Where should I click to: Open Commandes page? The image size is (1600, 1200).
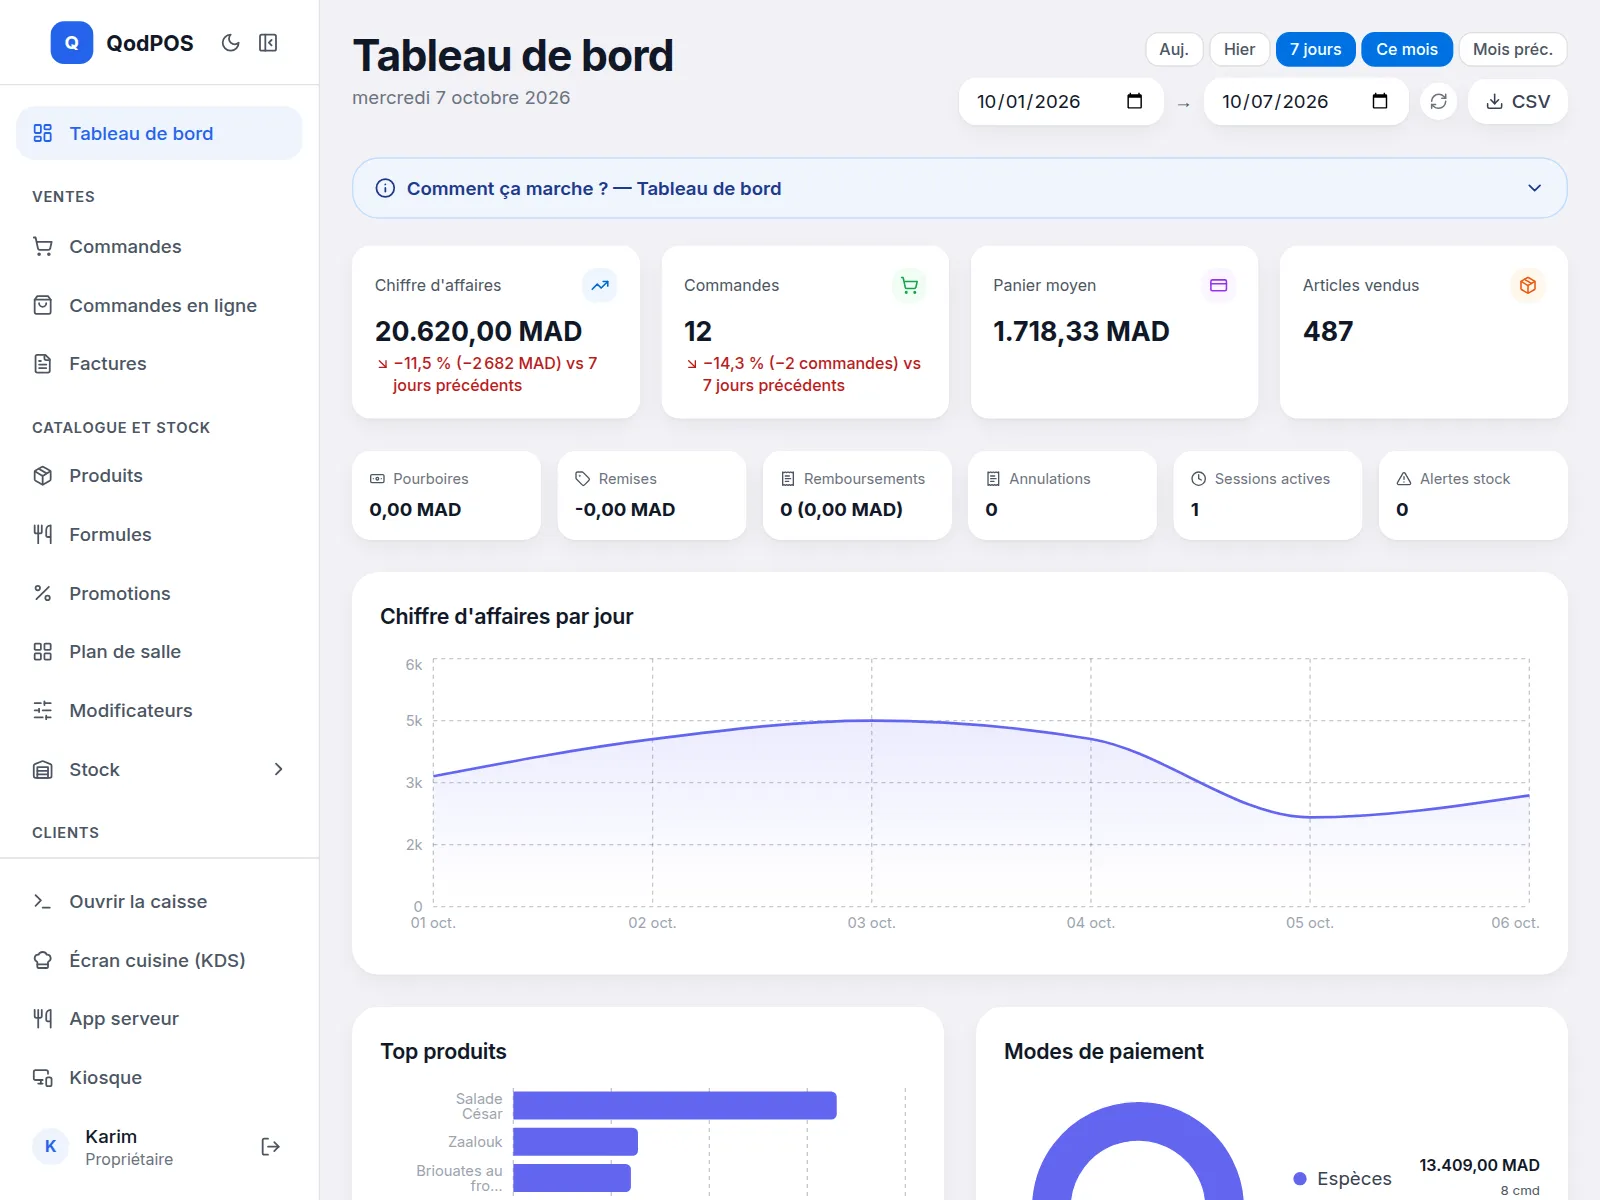coord(159,246)
